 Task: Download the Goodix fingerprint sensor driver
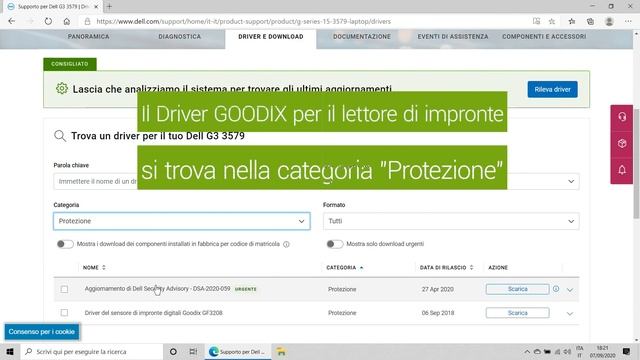(518, 313)
